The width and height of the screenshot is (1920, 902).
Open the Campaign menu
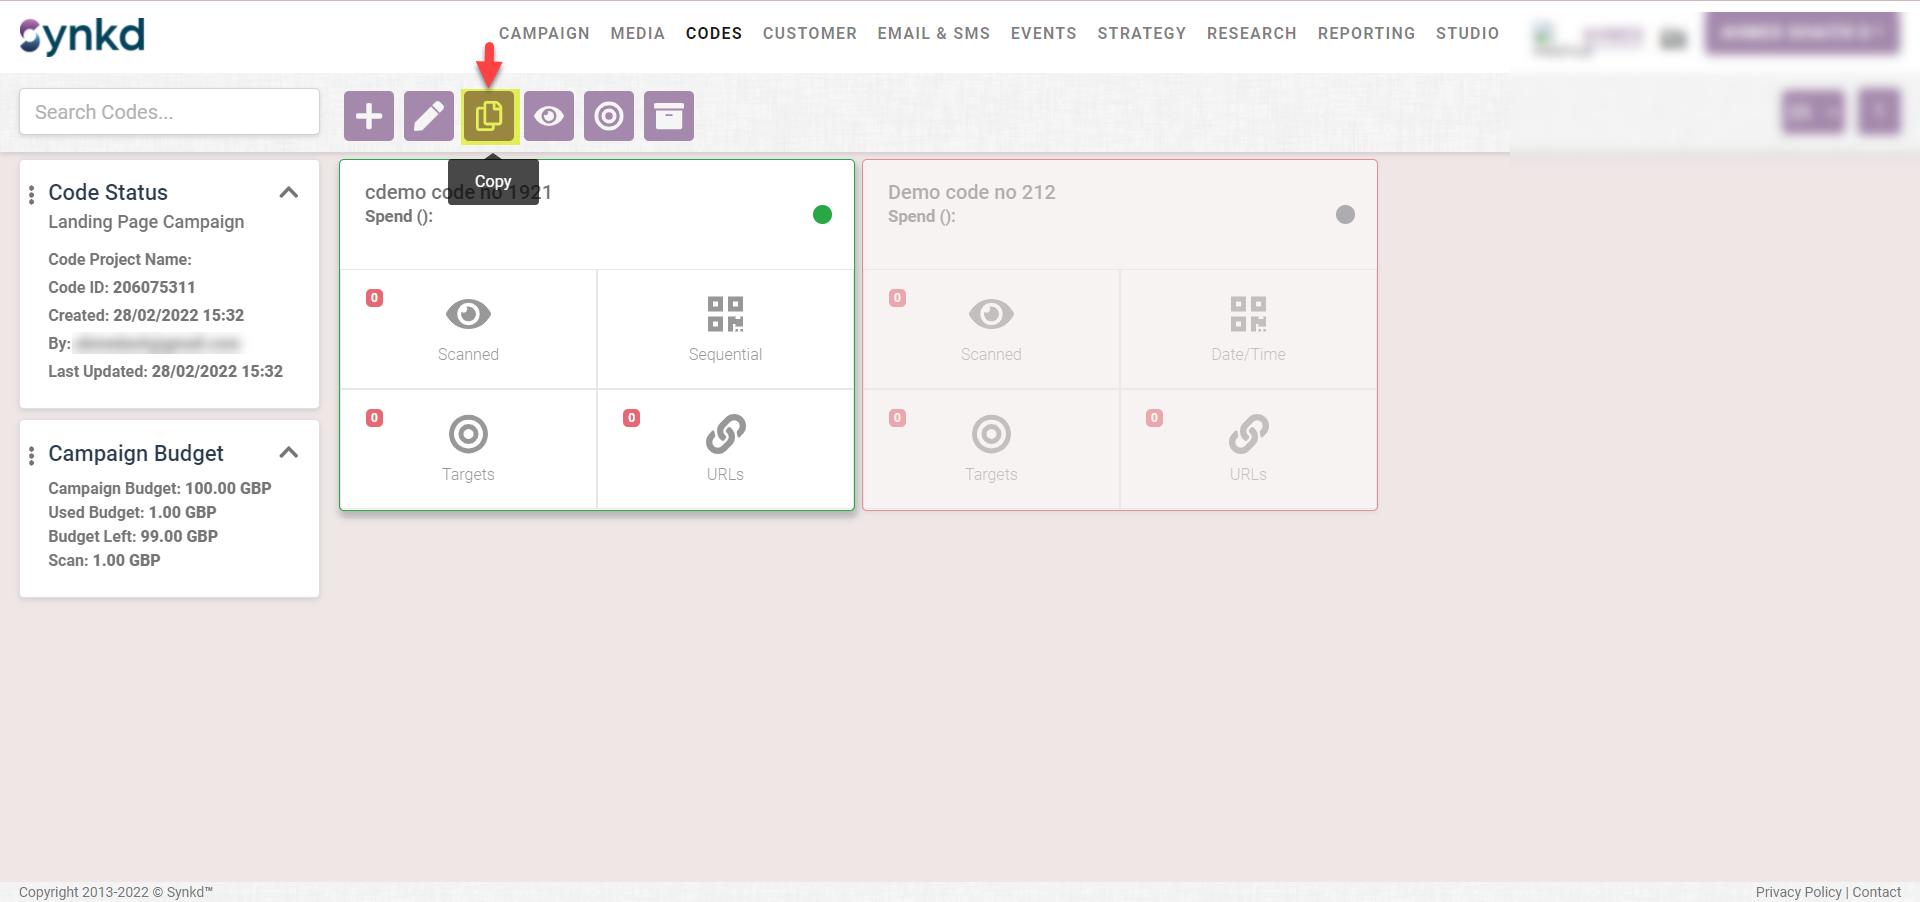pyautogui.click(x=544, y=33)
